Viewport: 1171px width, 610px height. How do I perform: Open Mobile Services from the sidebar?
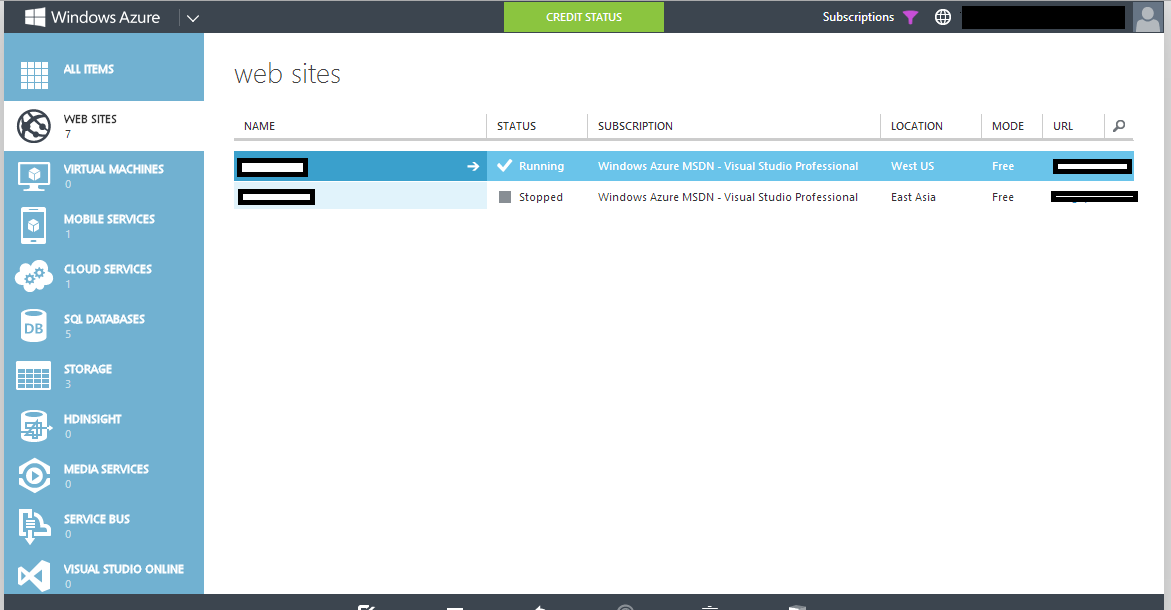click(35, 226)
